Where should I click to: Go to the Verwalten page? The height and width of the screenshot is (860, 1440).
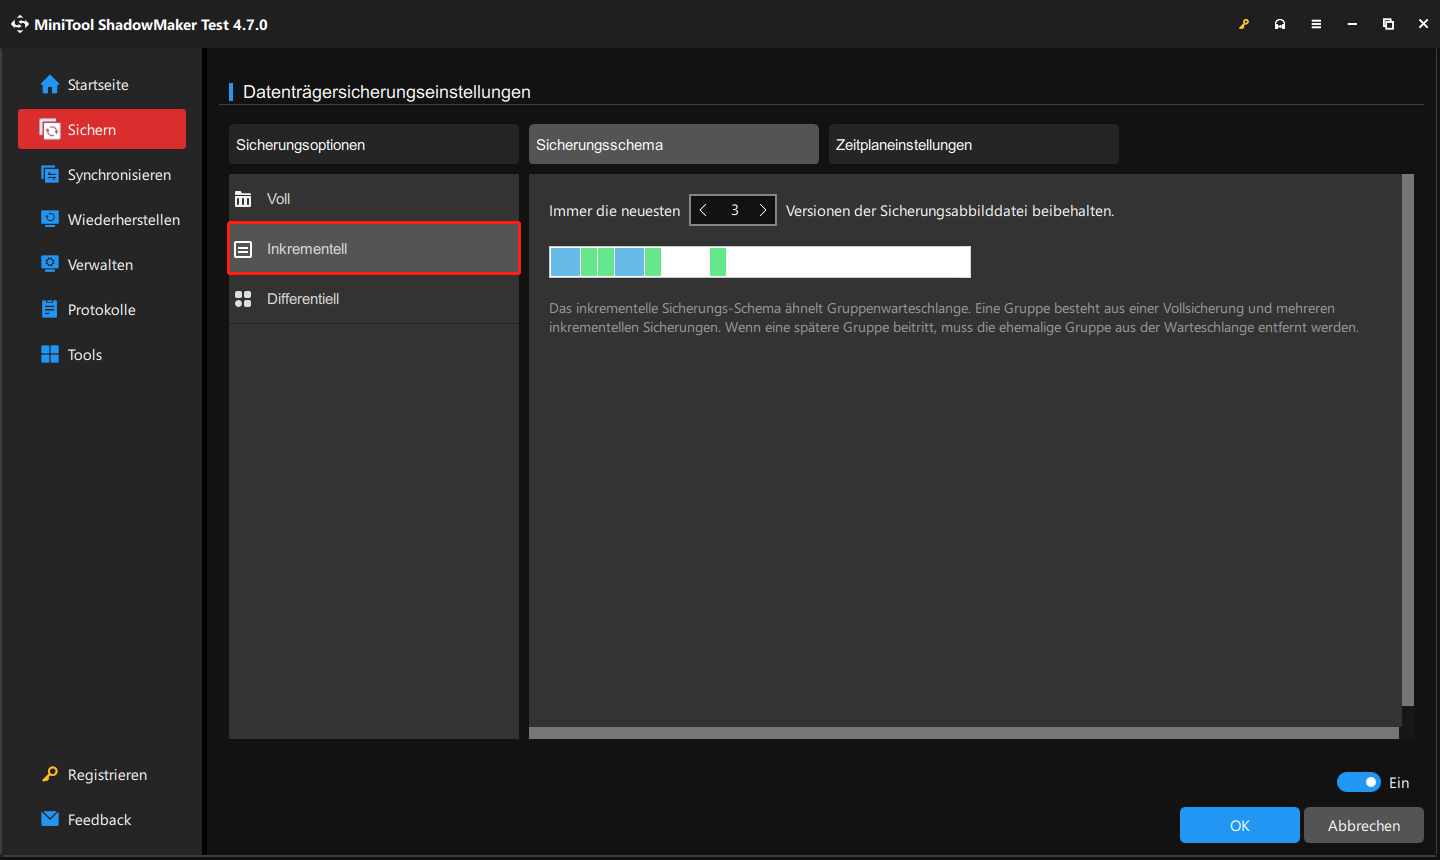[x=102, y=265]
